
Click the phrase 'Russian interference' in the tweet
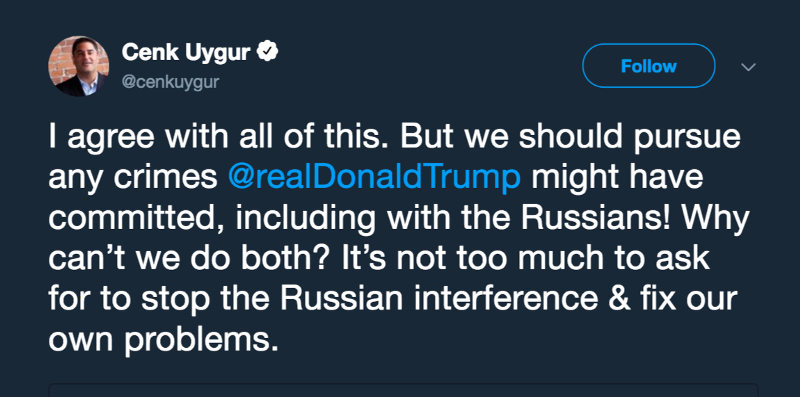pyautogui.click(x=439, y=298)
